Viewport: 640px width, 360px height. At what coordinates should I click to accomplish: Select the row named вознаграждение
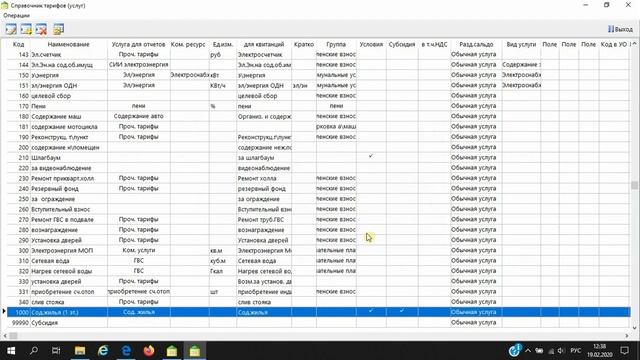pos(318,230)
